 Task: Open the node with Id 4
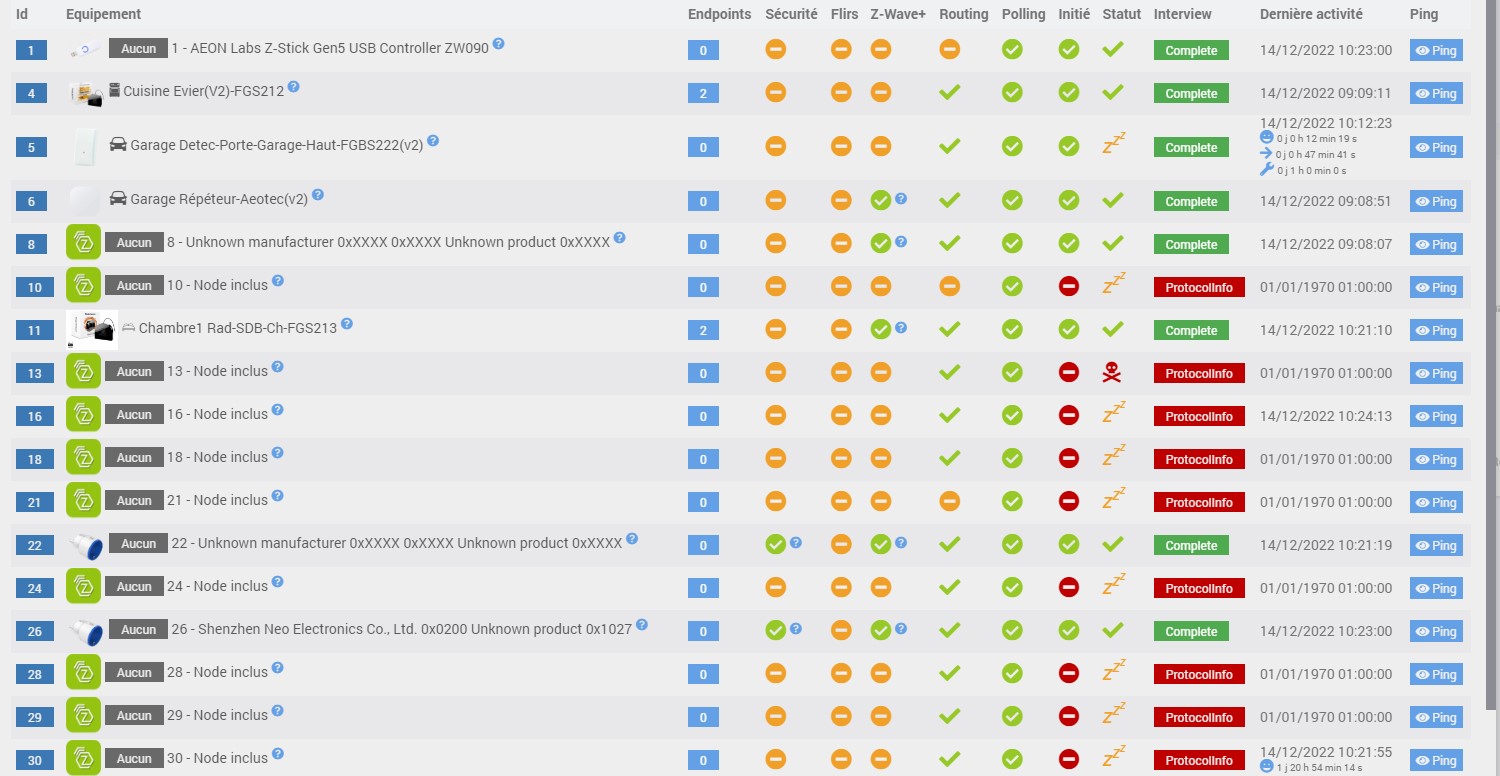pyautogui.click(x=32, y=94)
